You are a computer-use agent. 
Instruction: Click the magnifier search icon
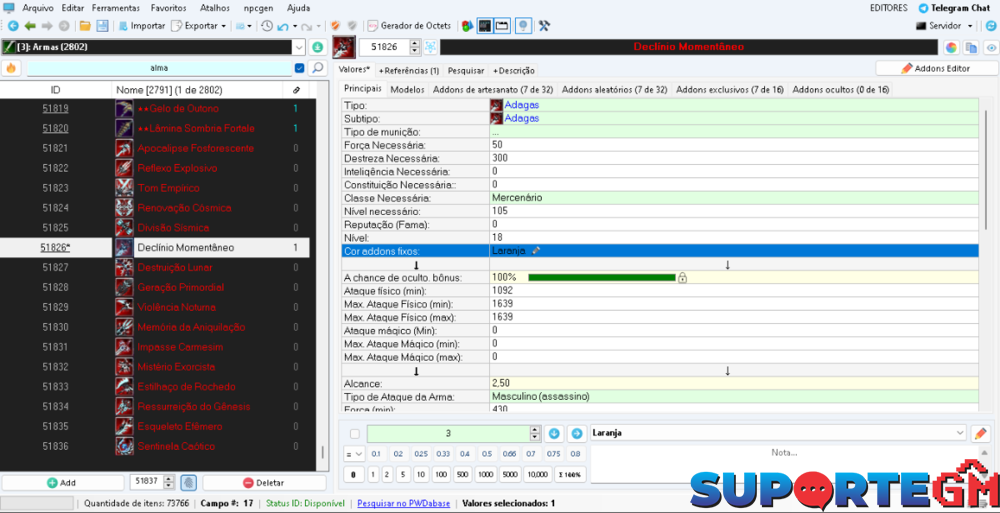click(318, 68)
